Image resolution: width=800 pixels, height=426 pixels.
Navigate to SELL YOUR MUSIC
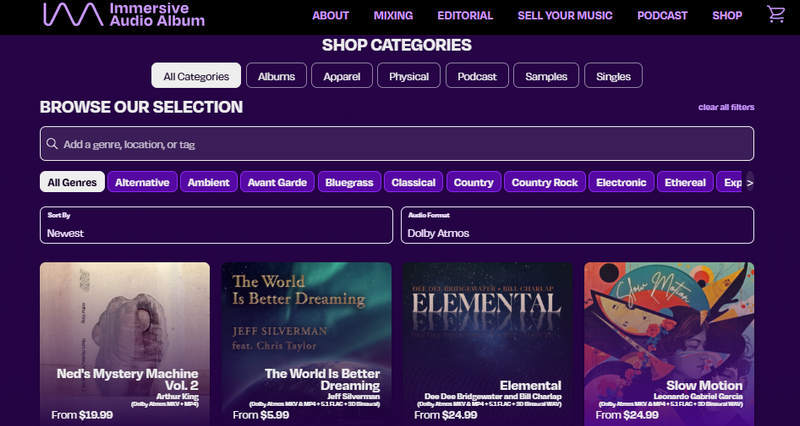coord(565,15)
